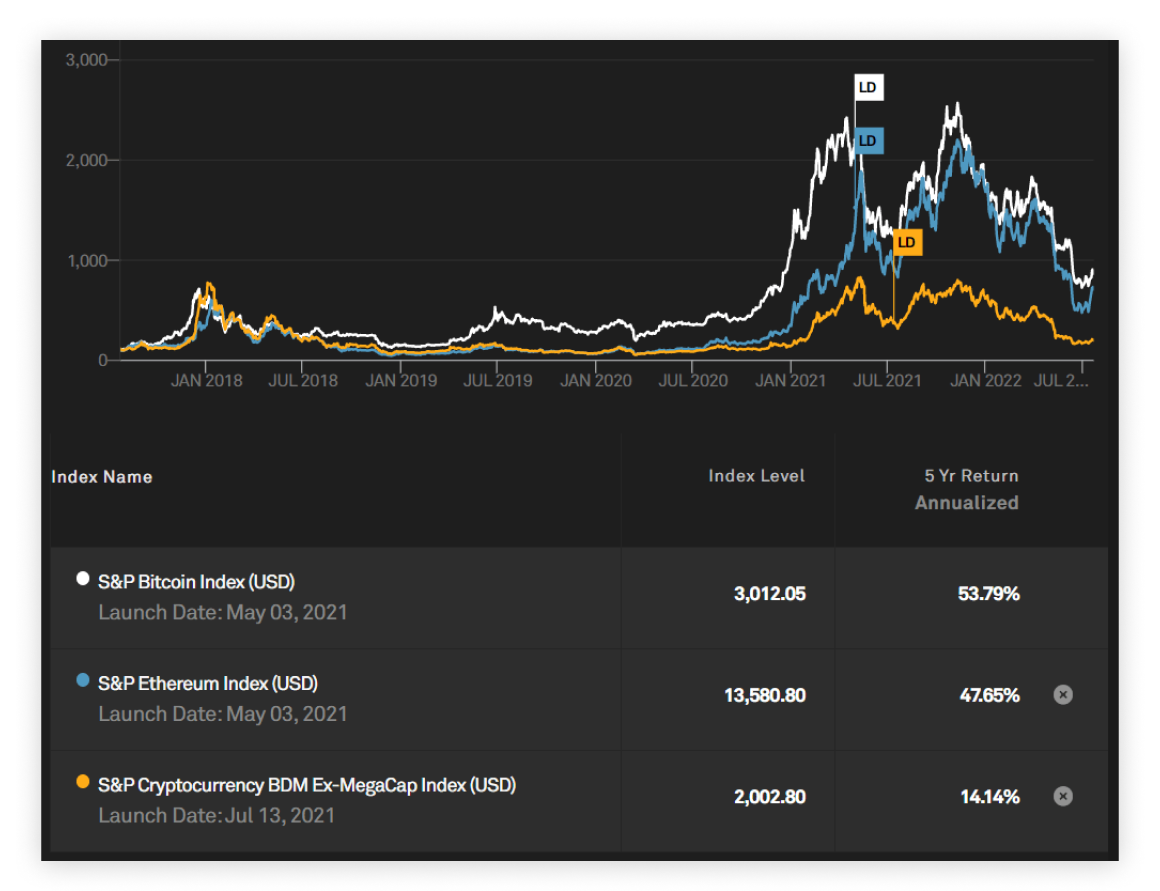Click the white dot beside Bitcoin Index
1160x891 pixels.
click(83, 579)
